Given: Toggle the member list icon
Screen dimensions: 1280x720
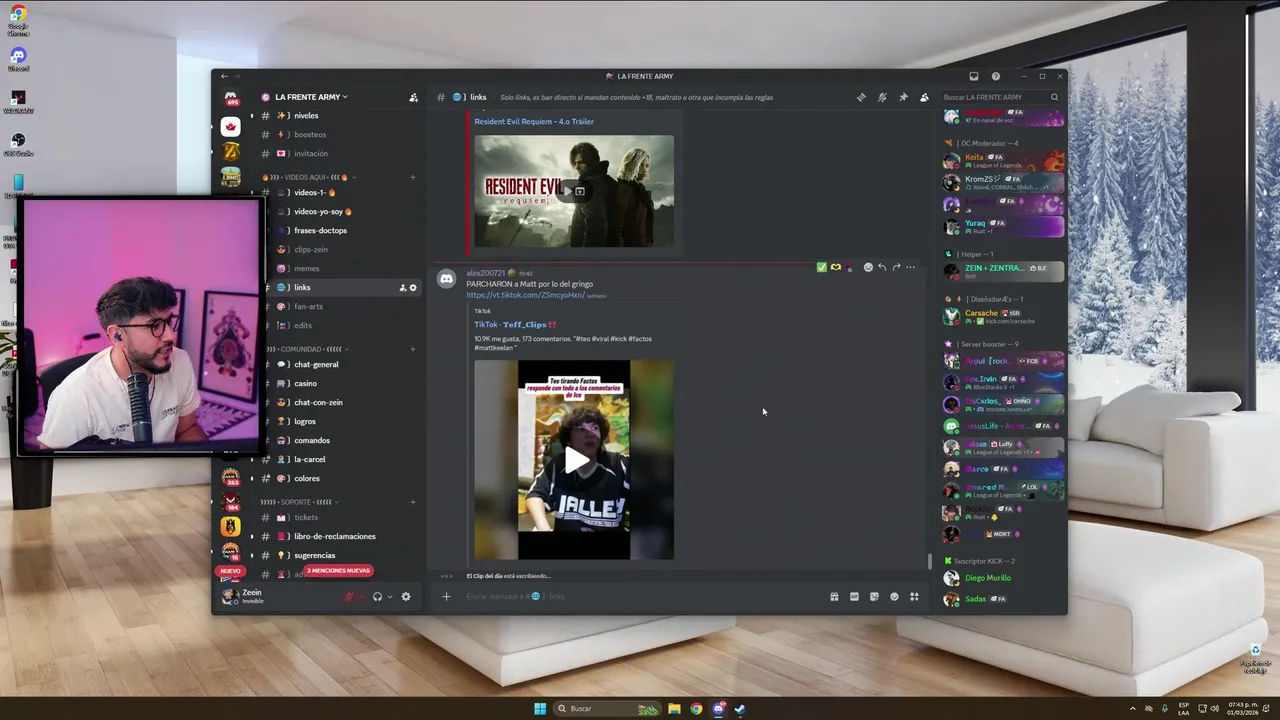Looking at the screenshot, I should [924, 97].
